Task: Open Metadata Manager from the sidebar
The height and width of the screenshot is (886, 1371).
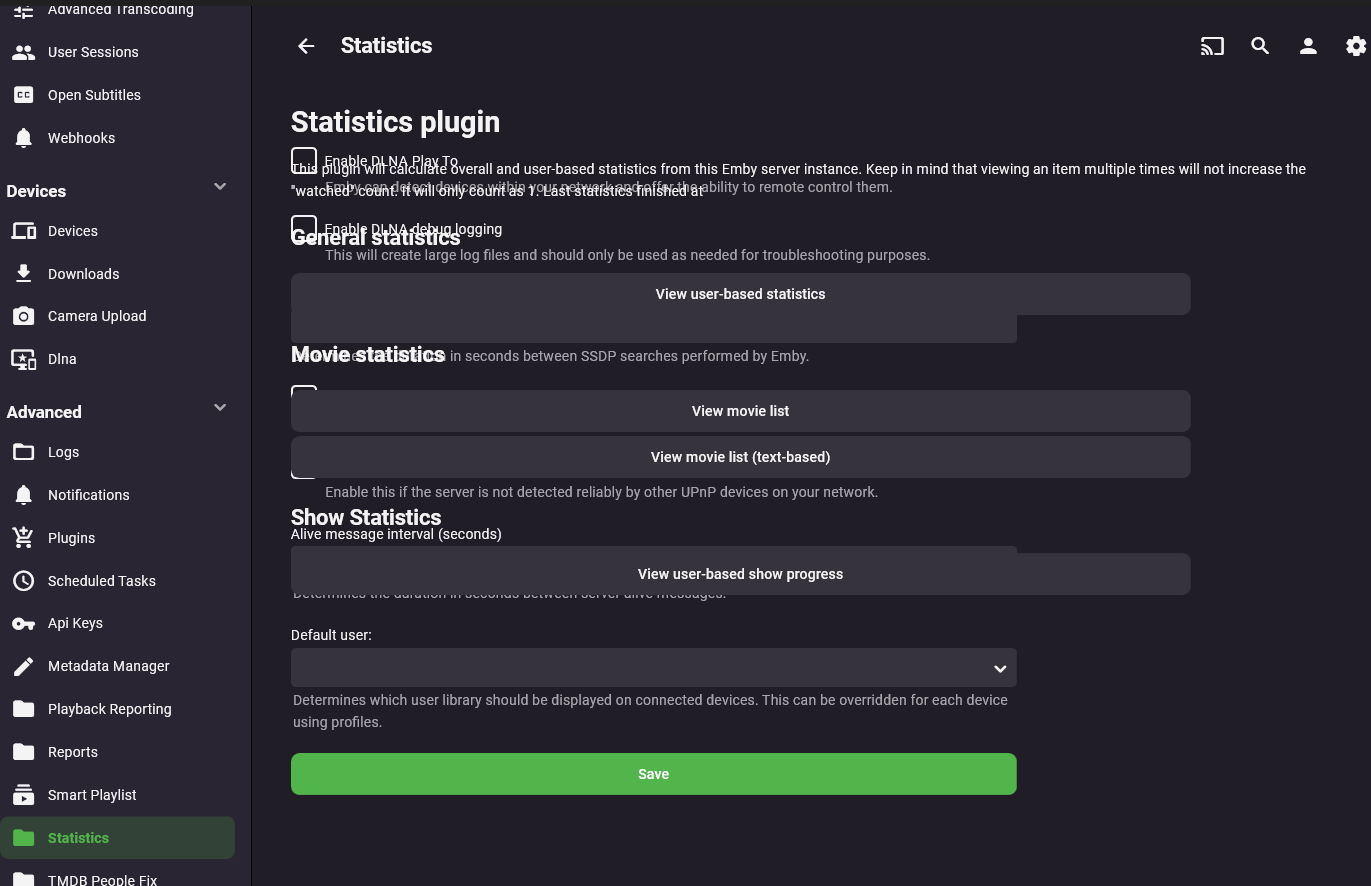Action: tap(108, 666)
